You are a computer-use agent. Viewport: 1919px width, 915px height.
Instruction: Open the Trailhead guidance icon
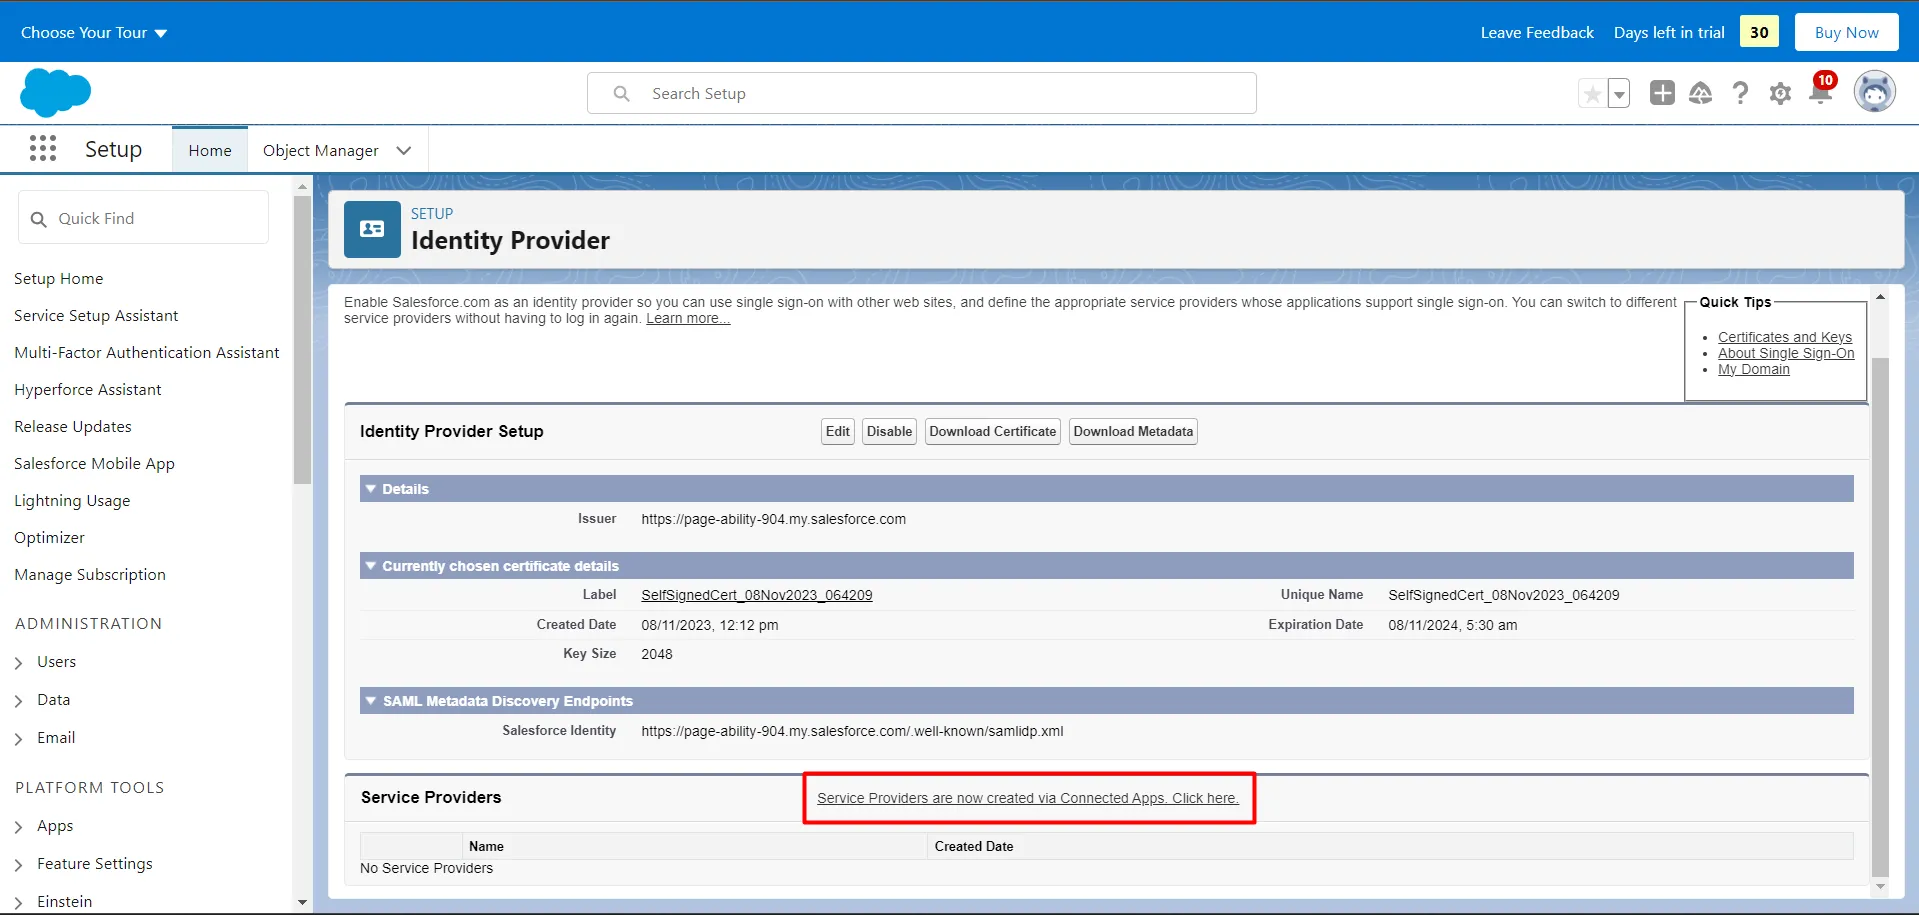tap(1701, 93)
